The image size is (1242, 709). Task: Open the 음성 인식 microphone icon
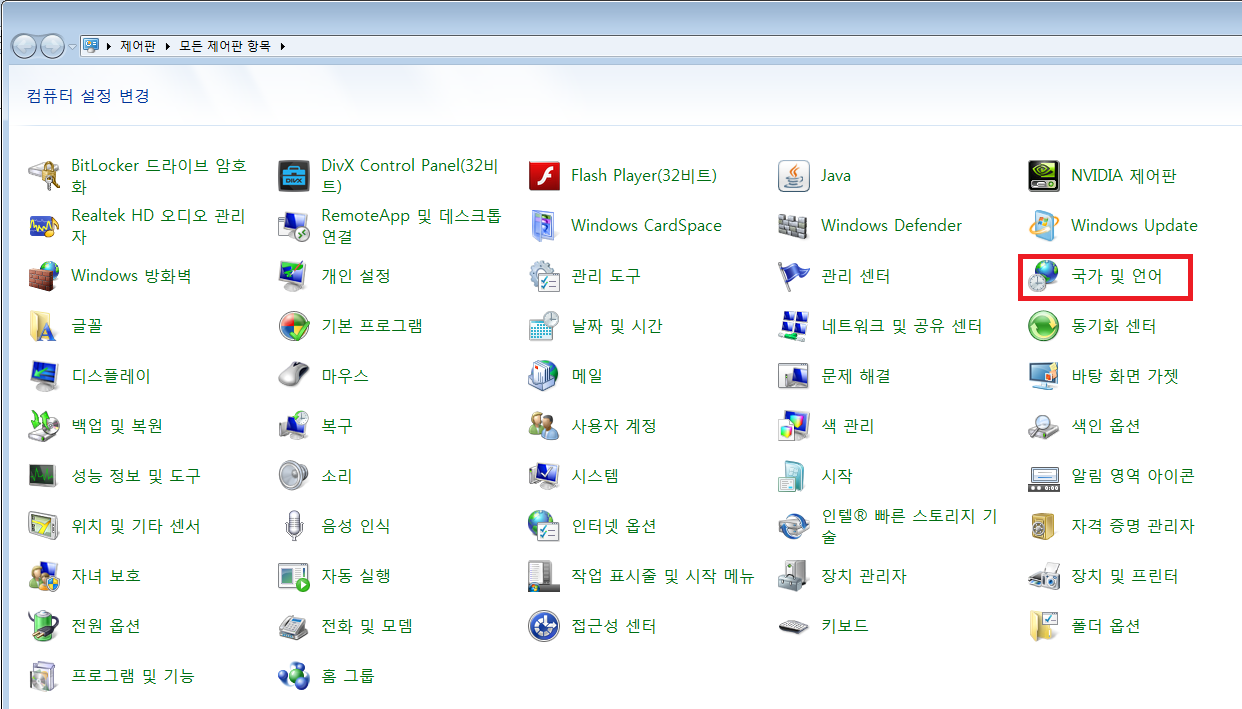coord(294,526)
